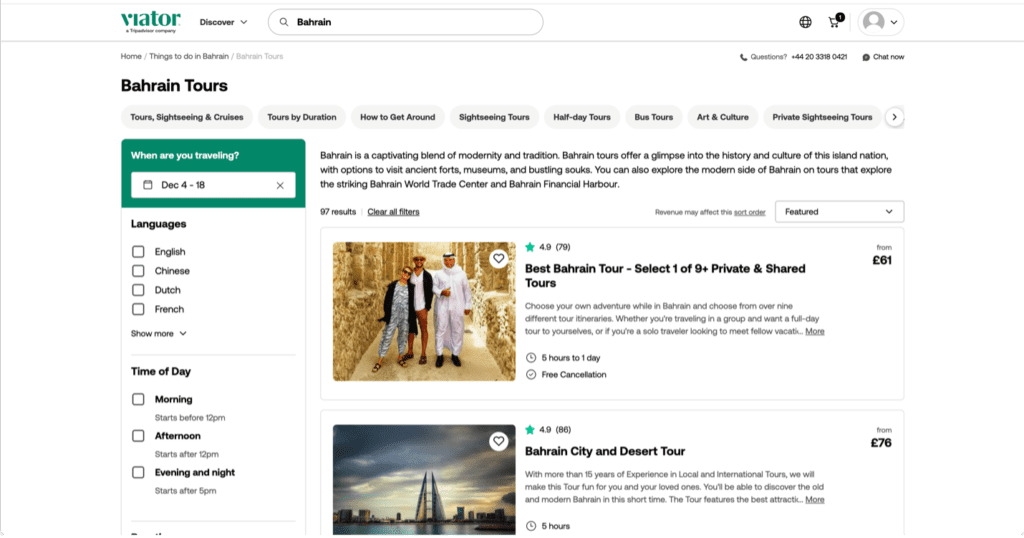Click the 5 hours to 1 day duration
This screenshot has width=1024, height=538.
pos(570,358)
